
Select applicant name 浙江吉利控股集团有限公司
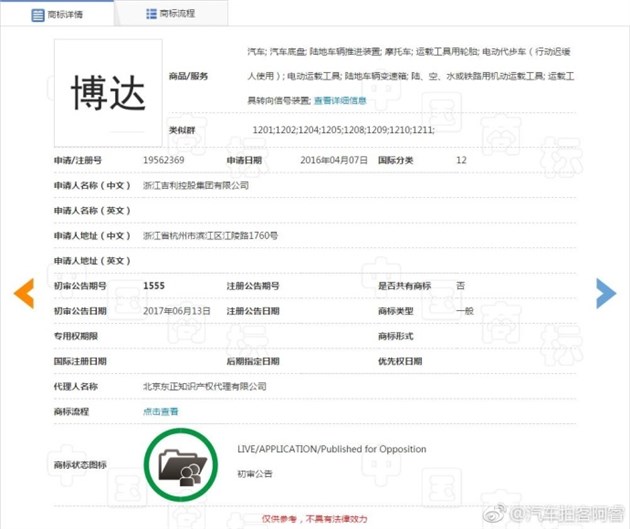pos(196,185)
